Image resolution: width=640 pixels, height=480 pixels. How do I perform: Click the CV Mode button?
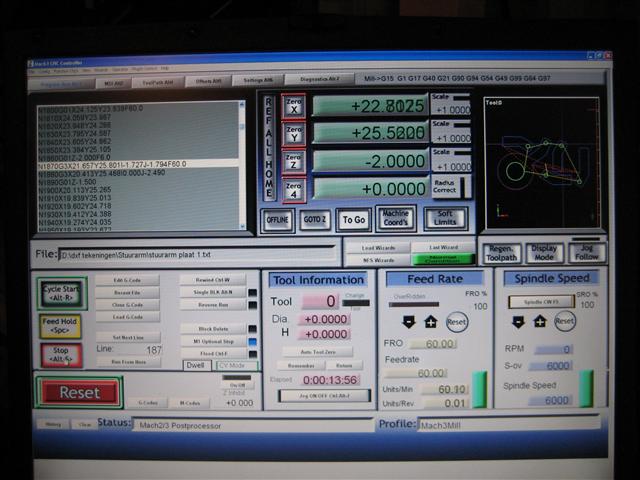click(237, 365)
